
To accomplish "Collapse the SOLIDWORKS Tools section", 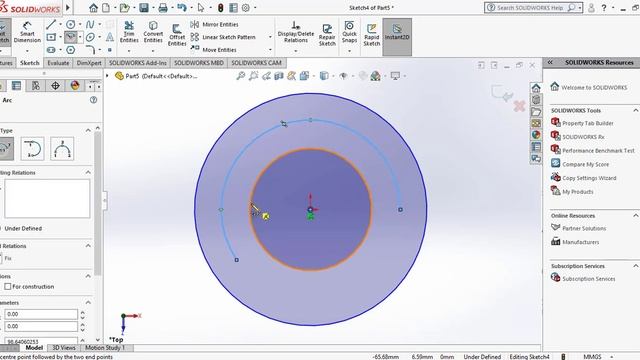I will coord(636,111).
